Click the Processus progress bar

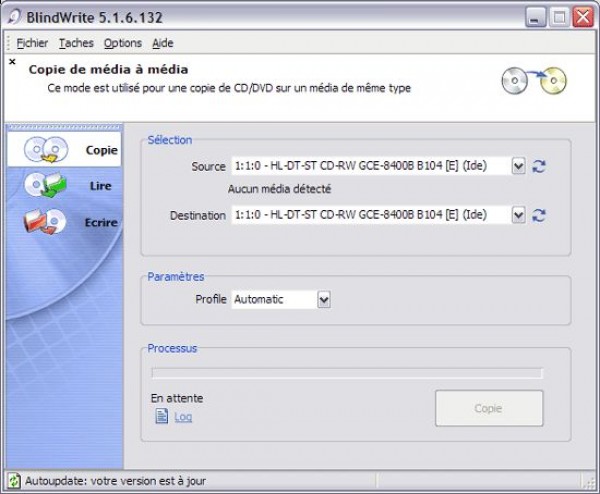coord(347,373)
